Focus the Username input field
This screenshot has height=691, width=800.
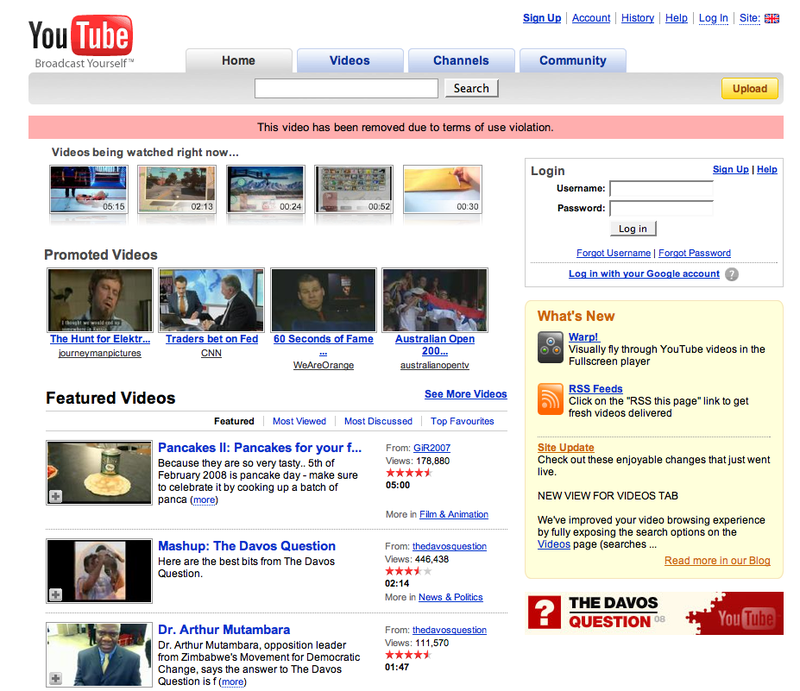click(x=661, y=189)
